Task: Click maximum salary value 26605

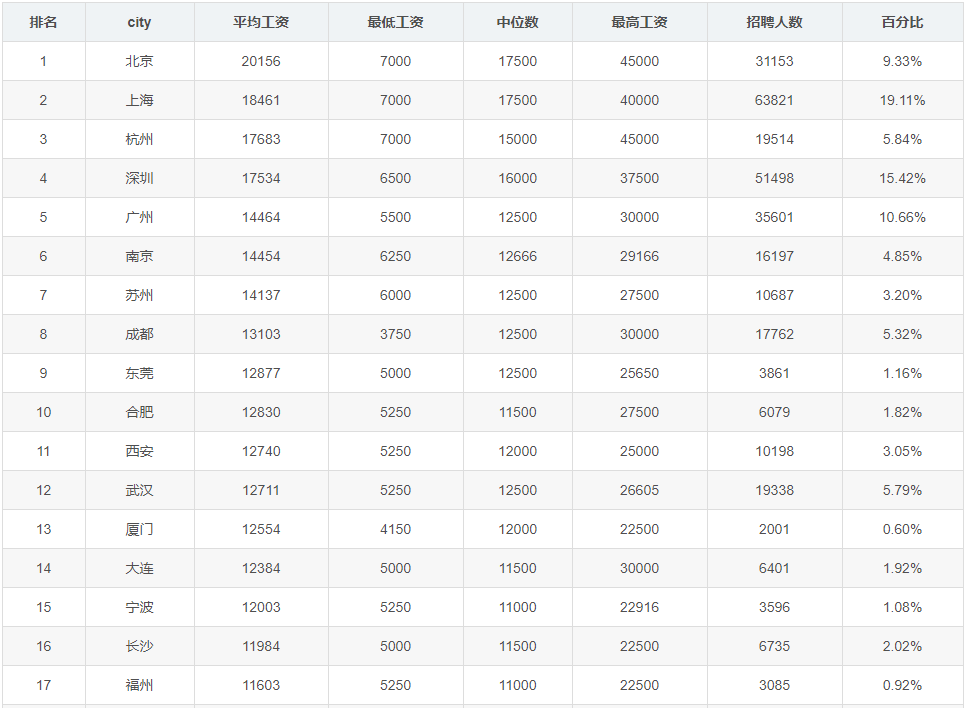Action: pyautogui.click(x=639, y=490)
